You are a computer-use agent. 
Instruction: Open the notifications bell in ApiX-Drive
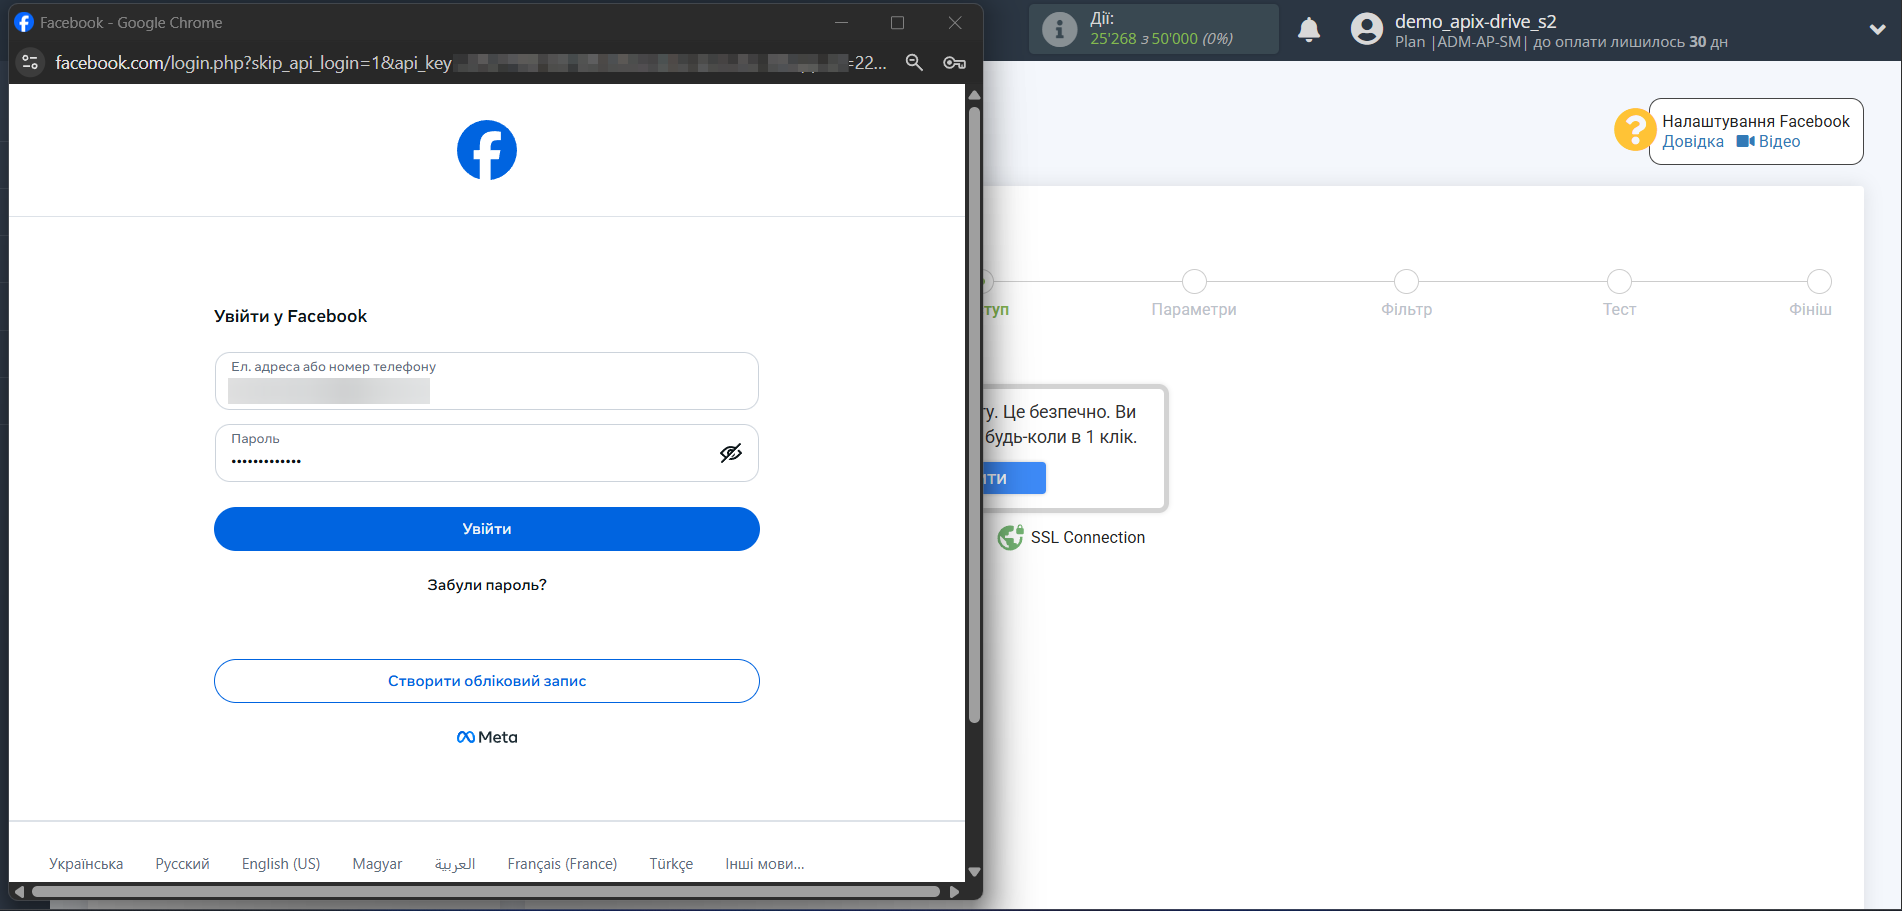click(1309, 30)
